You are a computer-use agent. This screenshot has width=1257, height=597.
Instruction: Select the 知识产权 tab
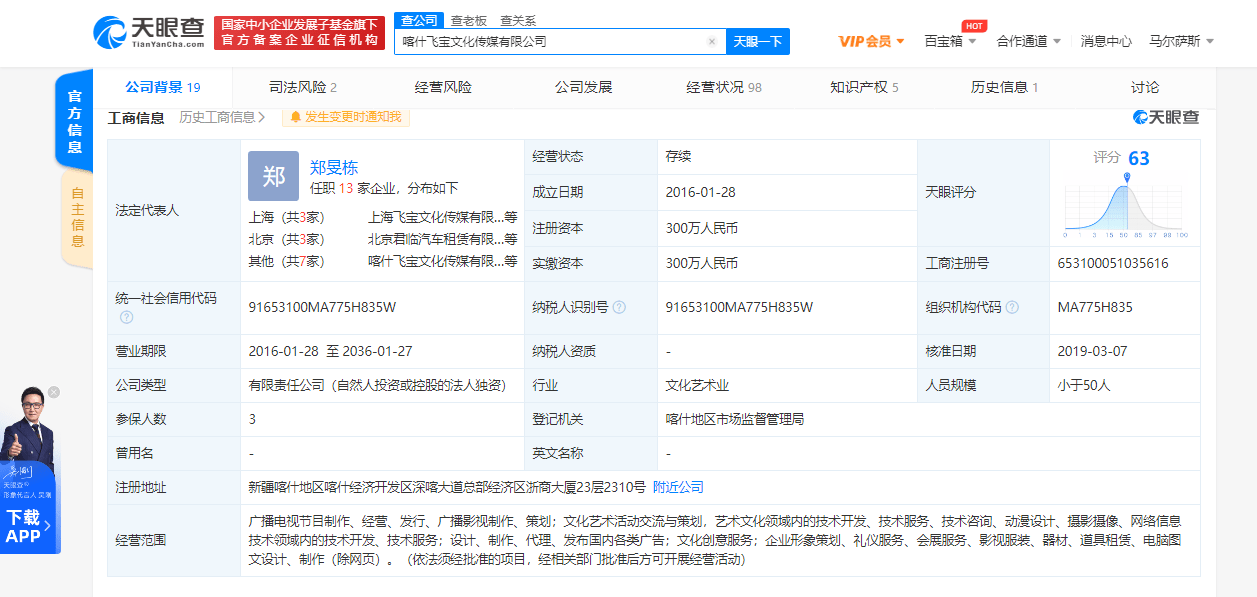(864, 87)
